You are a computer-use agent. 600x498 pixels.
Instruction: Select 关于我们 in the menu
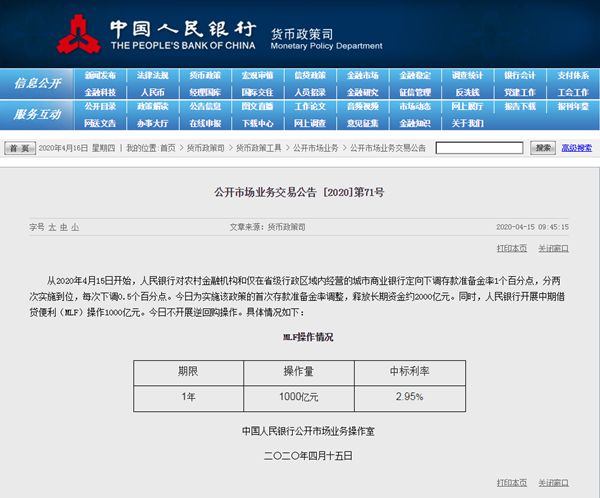click(468, 123)
